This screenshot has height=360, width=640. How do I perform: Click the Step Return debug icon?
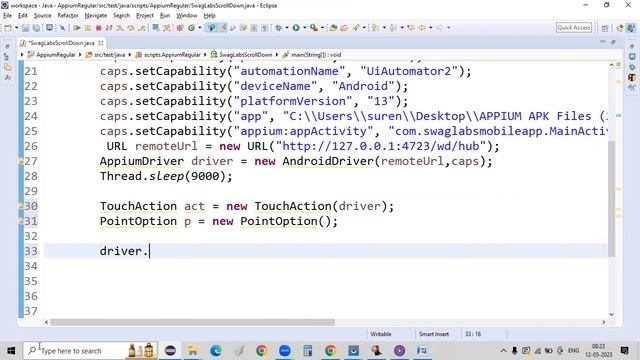coord(142,28)
